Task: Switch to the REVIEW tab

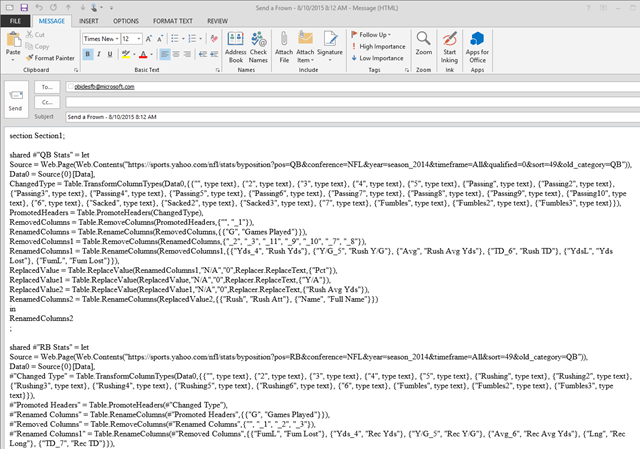Action: 218,21
